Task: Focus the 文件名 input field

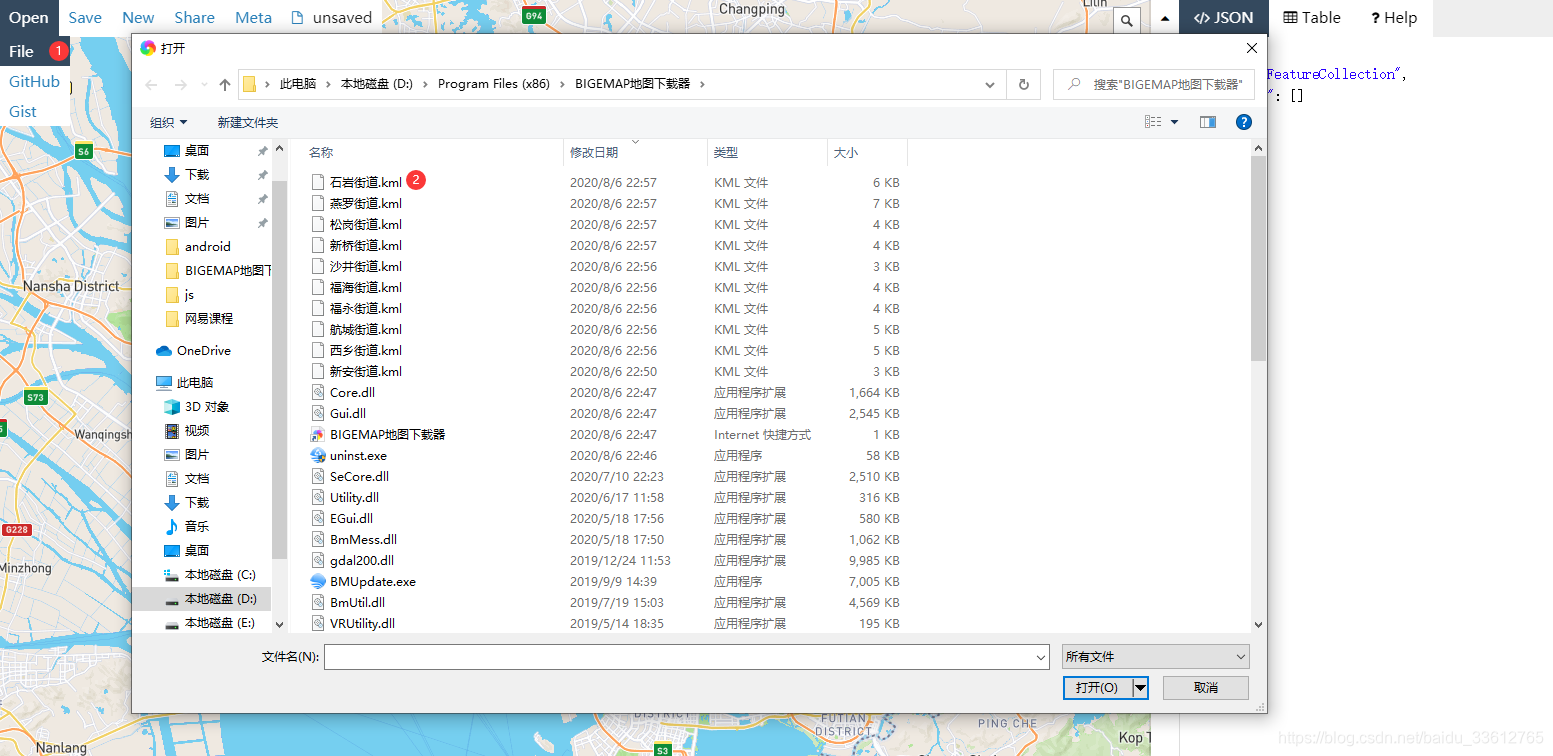Action: coord(679,657)
